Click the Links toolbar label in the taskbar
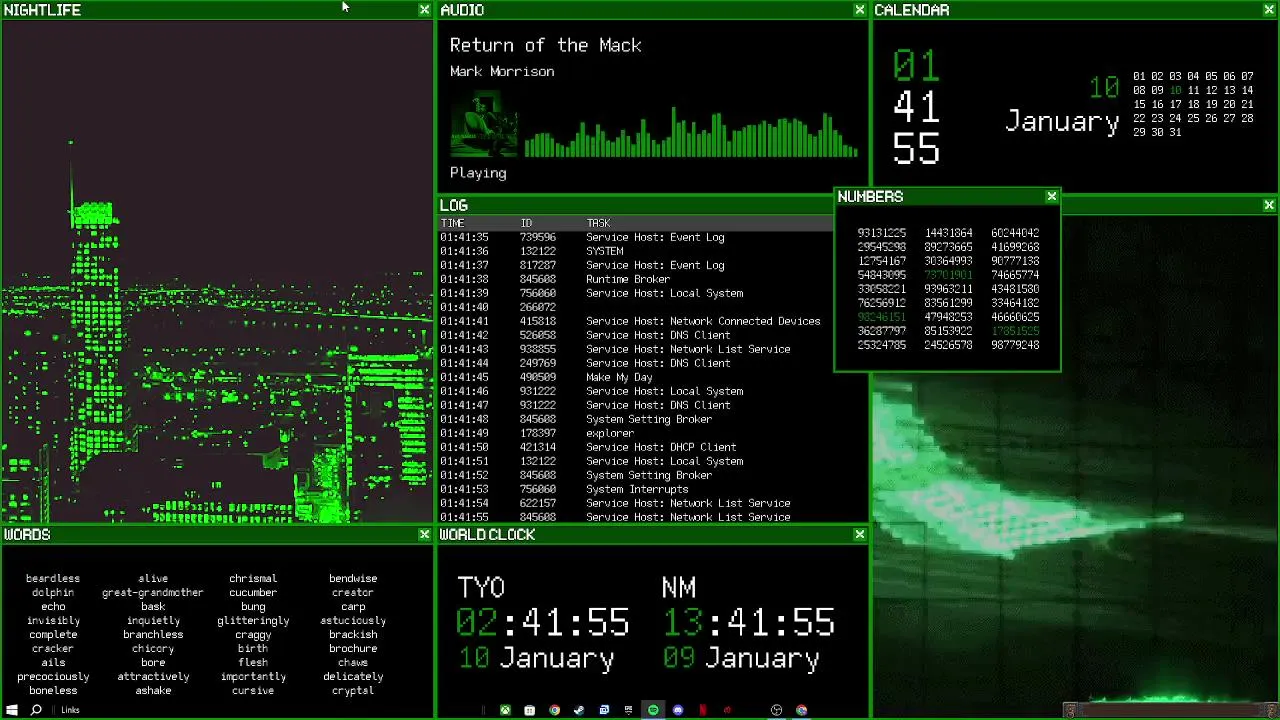 tap(70, 710)
